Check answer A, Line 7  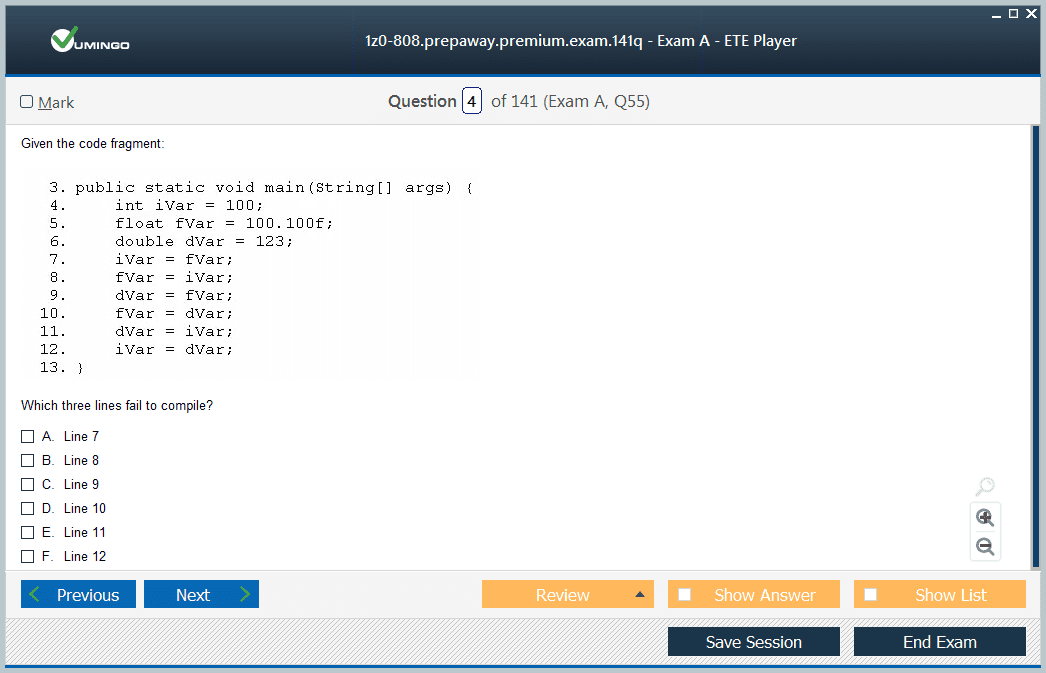pos(28,437)
